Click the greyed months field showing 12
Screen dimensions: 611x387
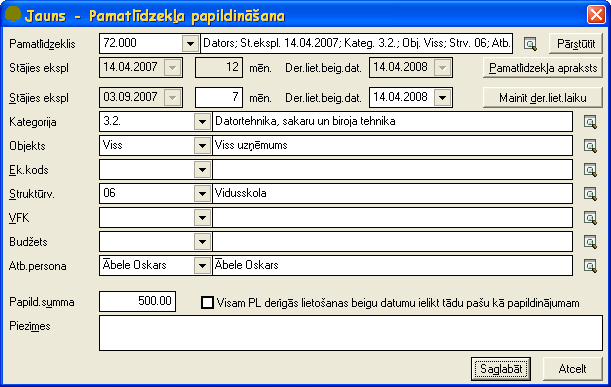[x=219, y=67]
